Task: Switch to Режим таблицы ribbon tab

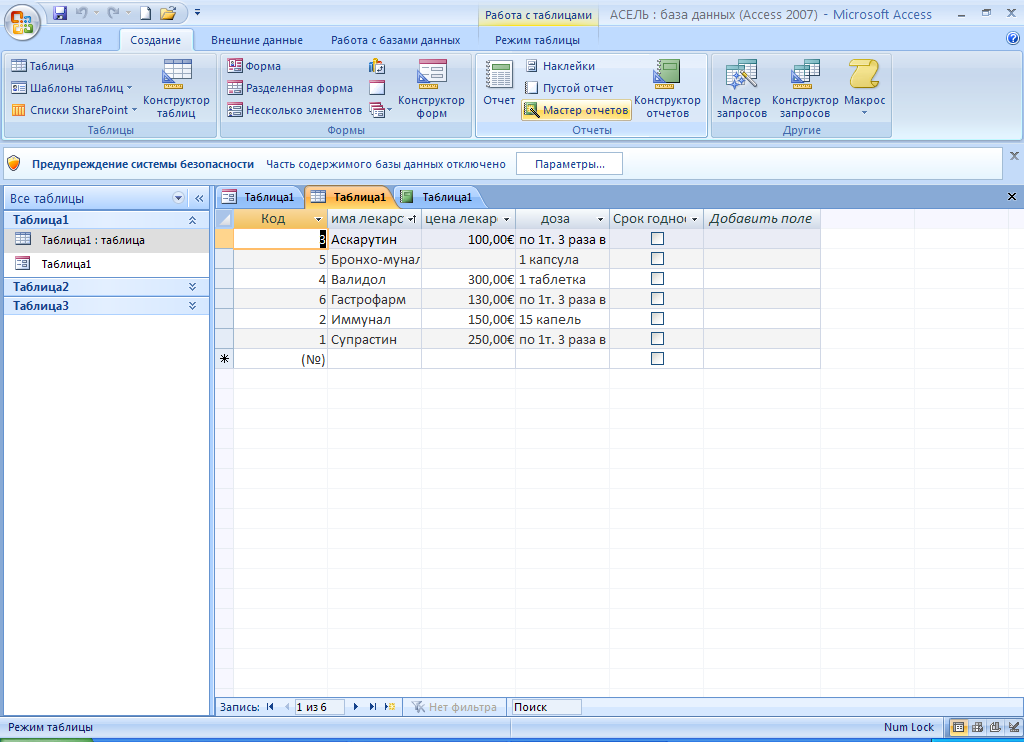Action: (x=537, y=40)
